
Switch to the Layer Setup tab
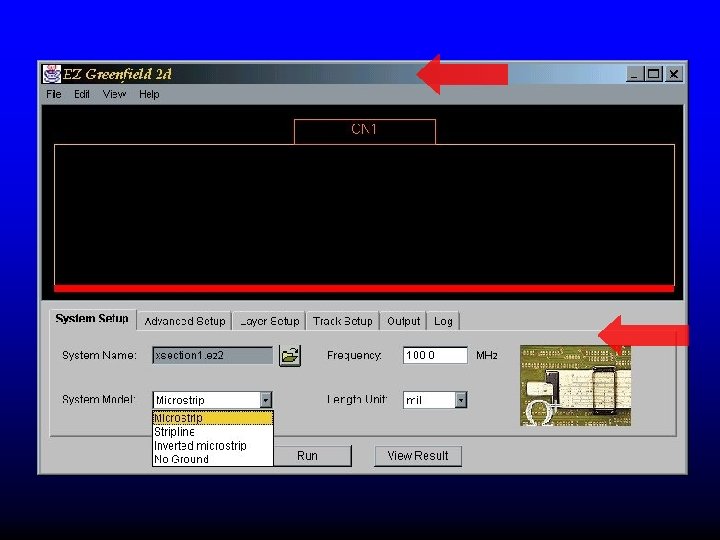[269, 321]
